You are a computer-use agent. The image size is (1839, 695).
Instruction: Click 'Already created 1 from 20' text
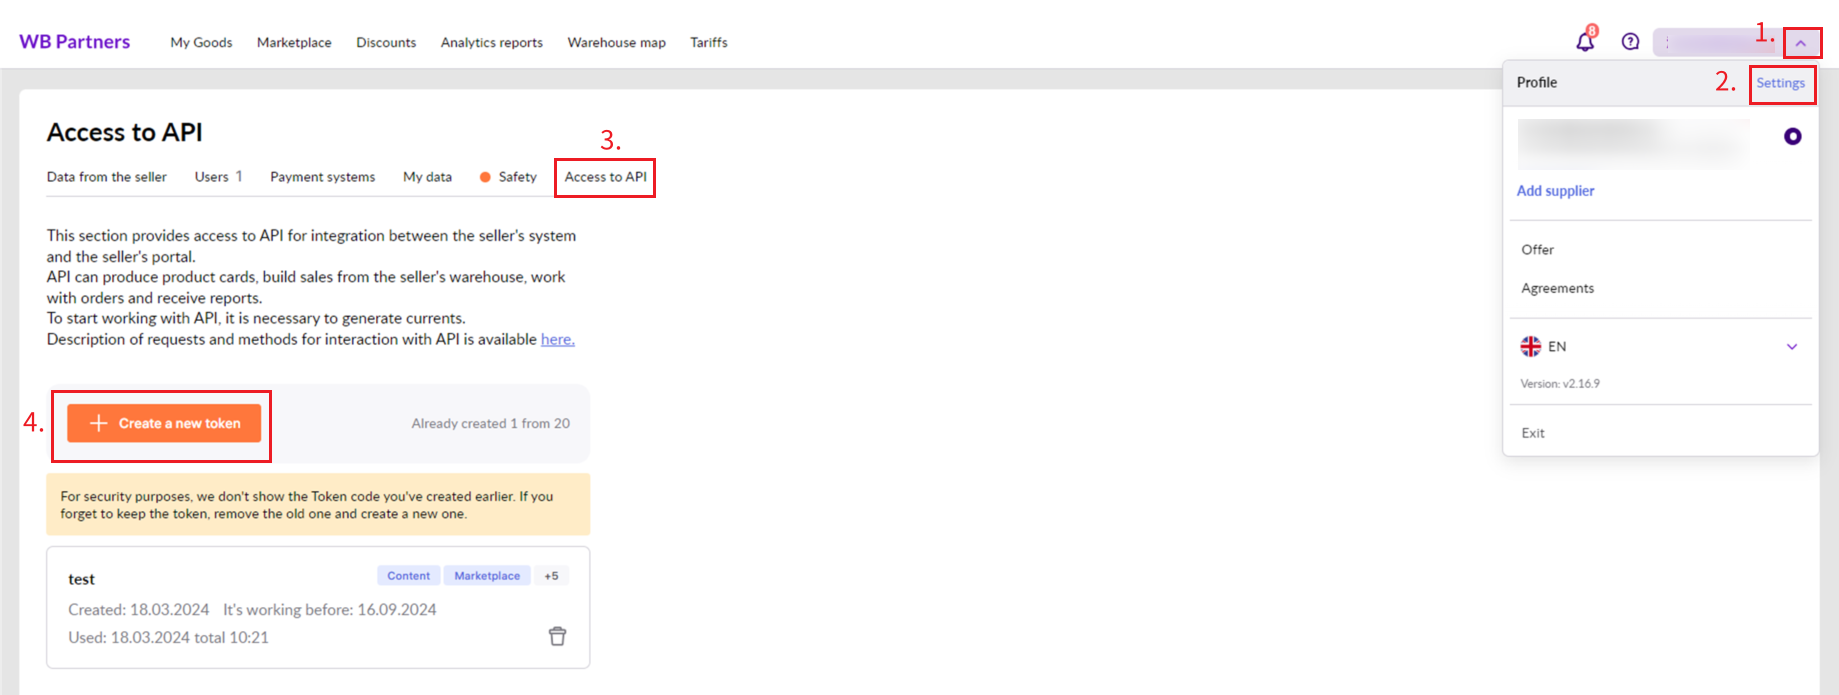[x=491, y=424]
